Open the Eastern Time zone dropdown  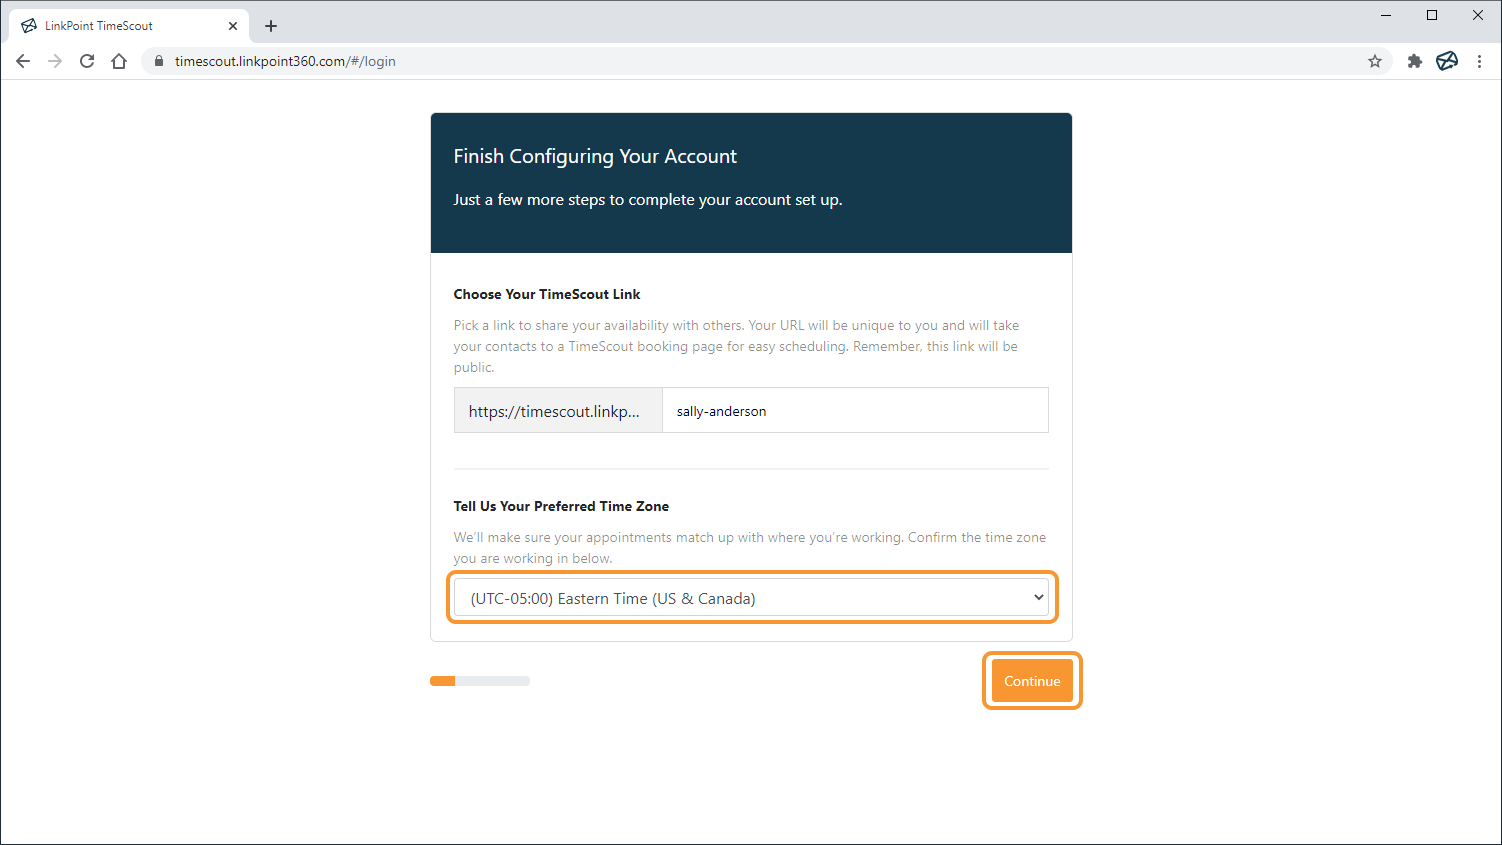coord(751,598)
